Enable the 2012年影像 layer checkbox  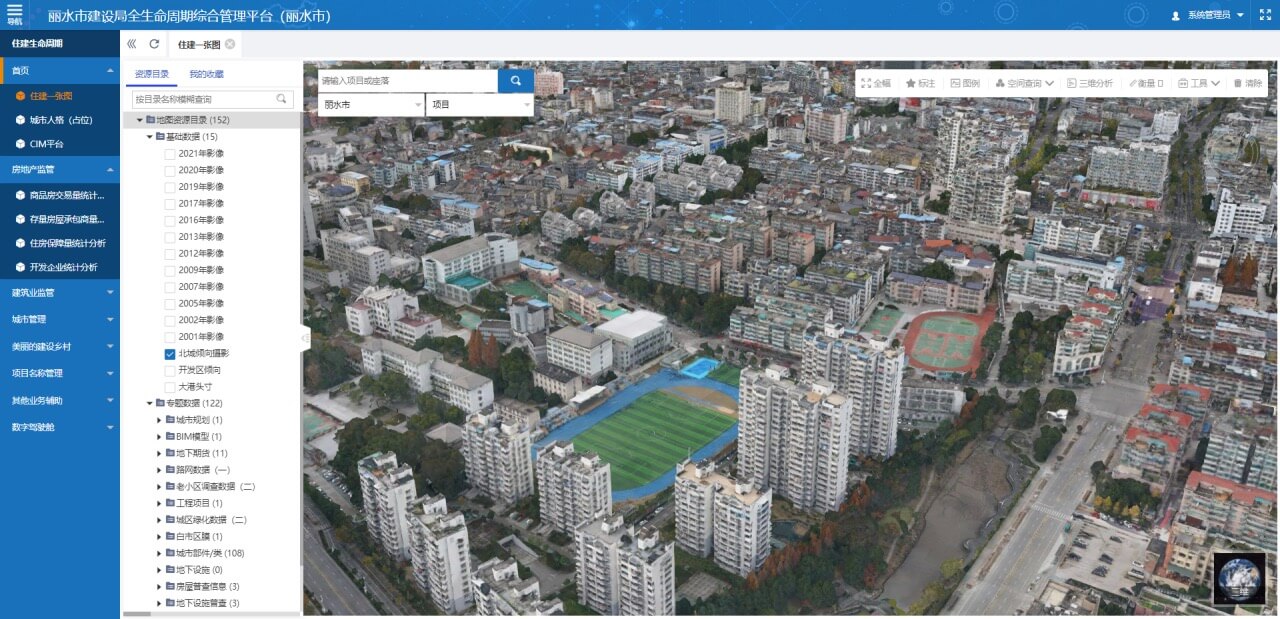coord(170,253)
